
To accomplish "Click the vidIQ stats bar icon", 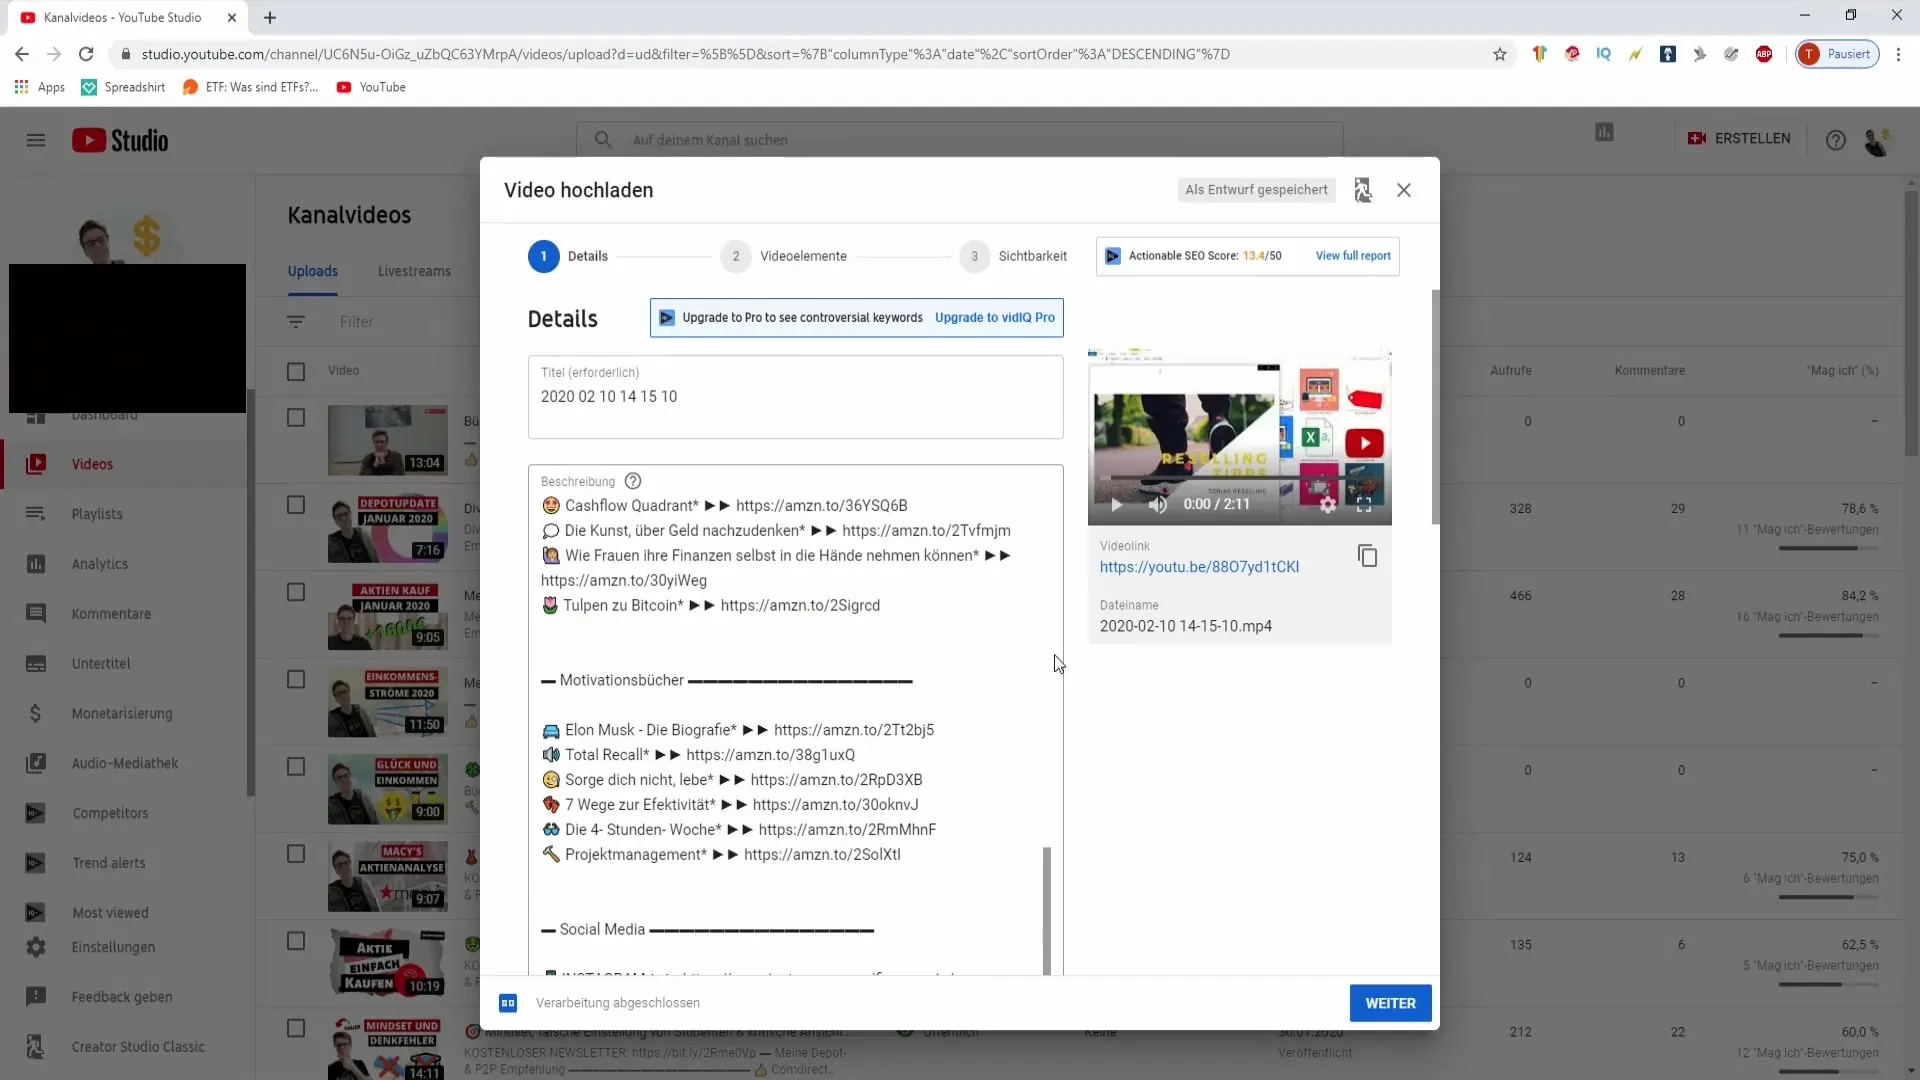I will coord(1605,132).
